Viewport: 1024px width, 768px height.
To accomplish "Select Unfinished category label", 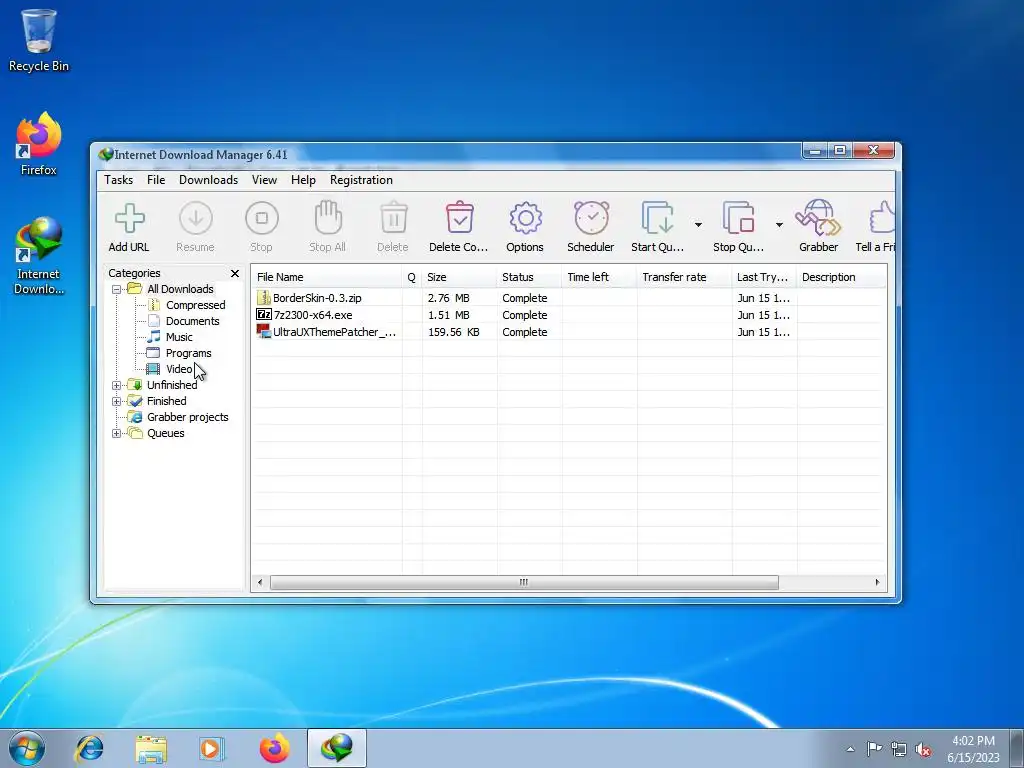I will tap(172, 385).
